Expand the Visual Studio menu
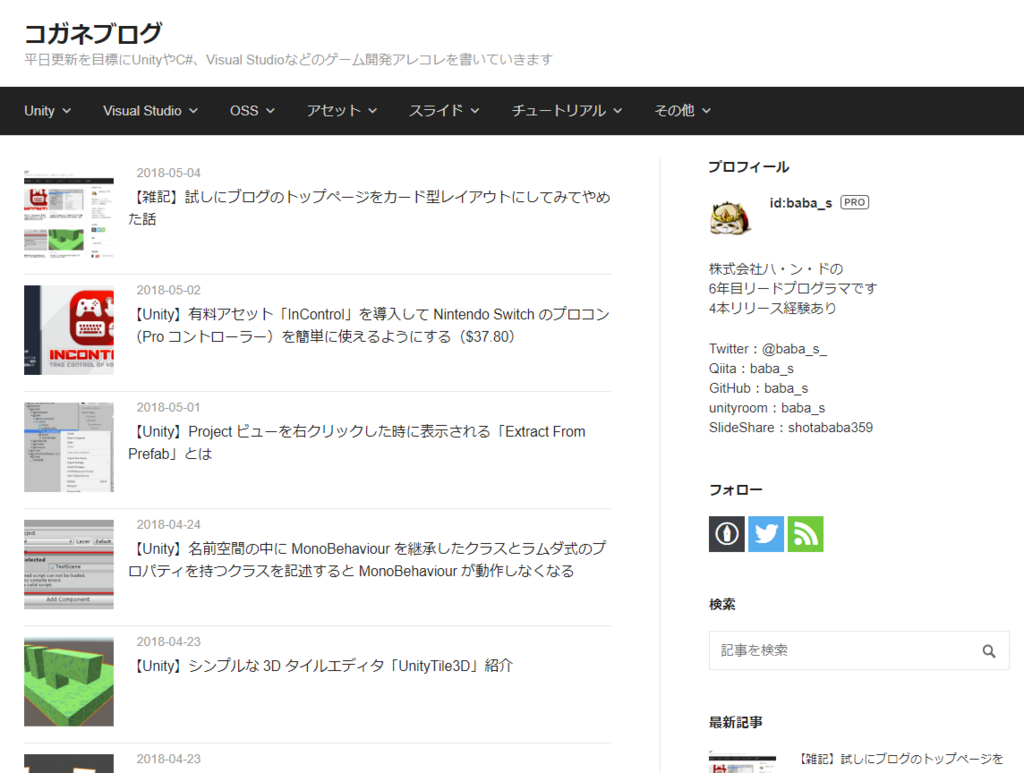The image size is (1024, 773). 150,111
